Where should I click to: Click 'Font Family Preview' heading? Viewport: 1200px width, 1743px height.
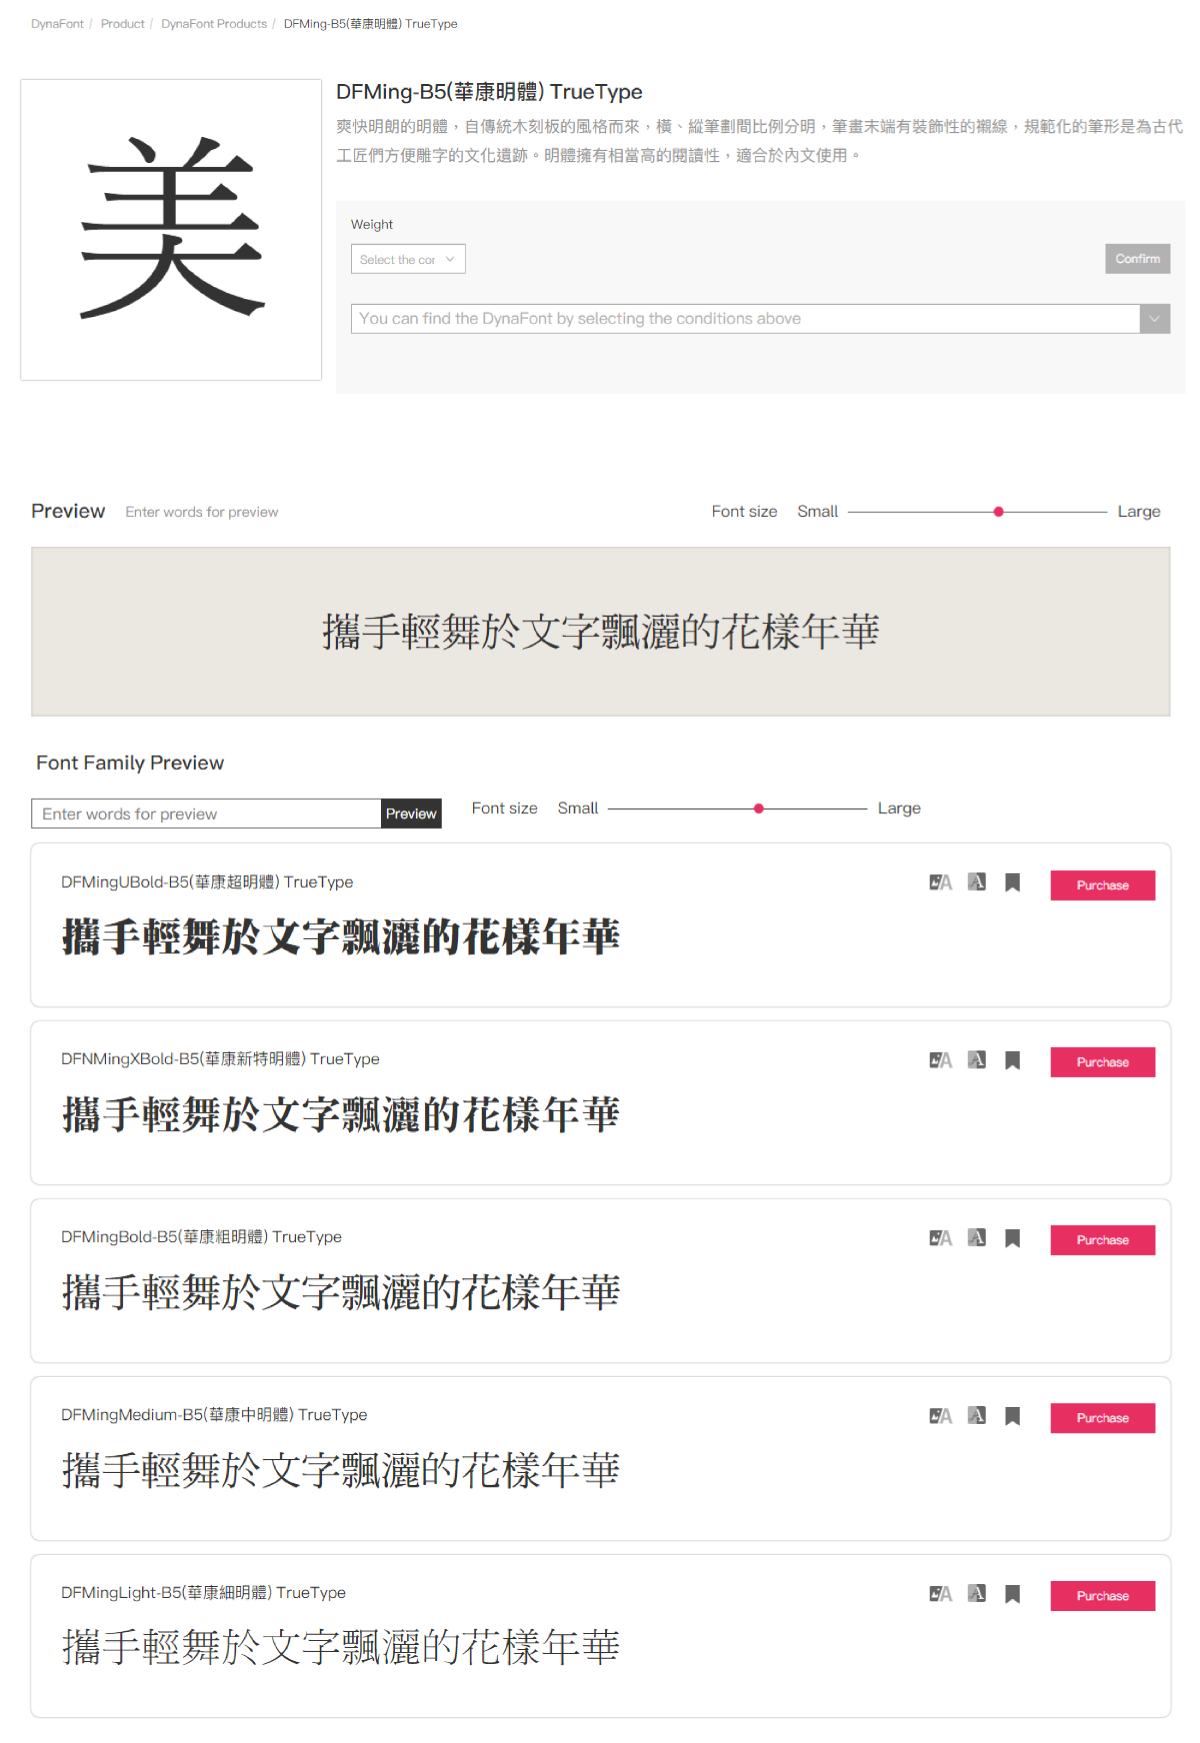click(x=130, y=763)
